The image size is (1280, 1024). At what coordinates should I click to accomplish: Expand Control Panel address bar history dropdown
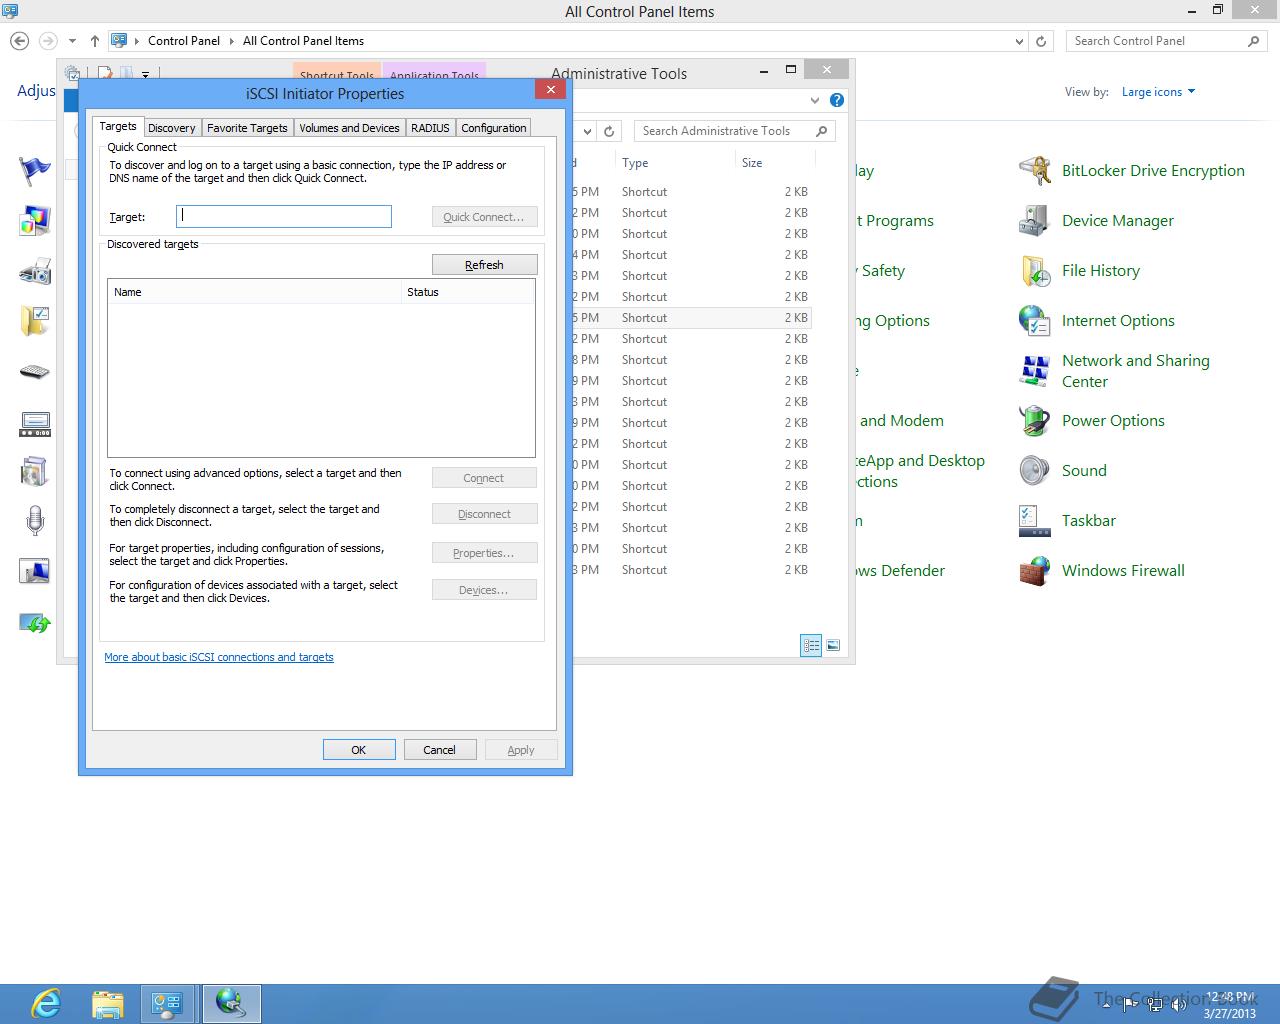click(x=1019, y=41)
